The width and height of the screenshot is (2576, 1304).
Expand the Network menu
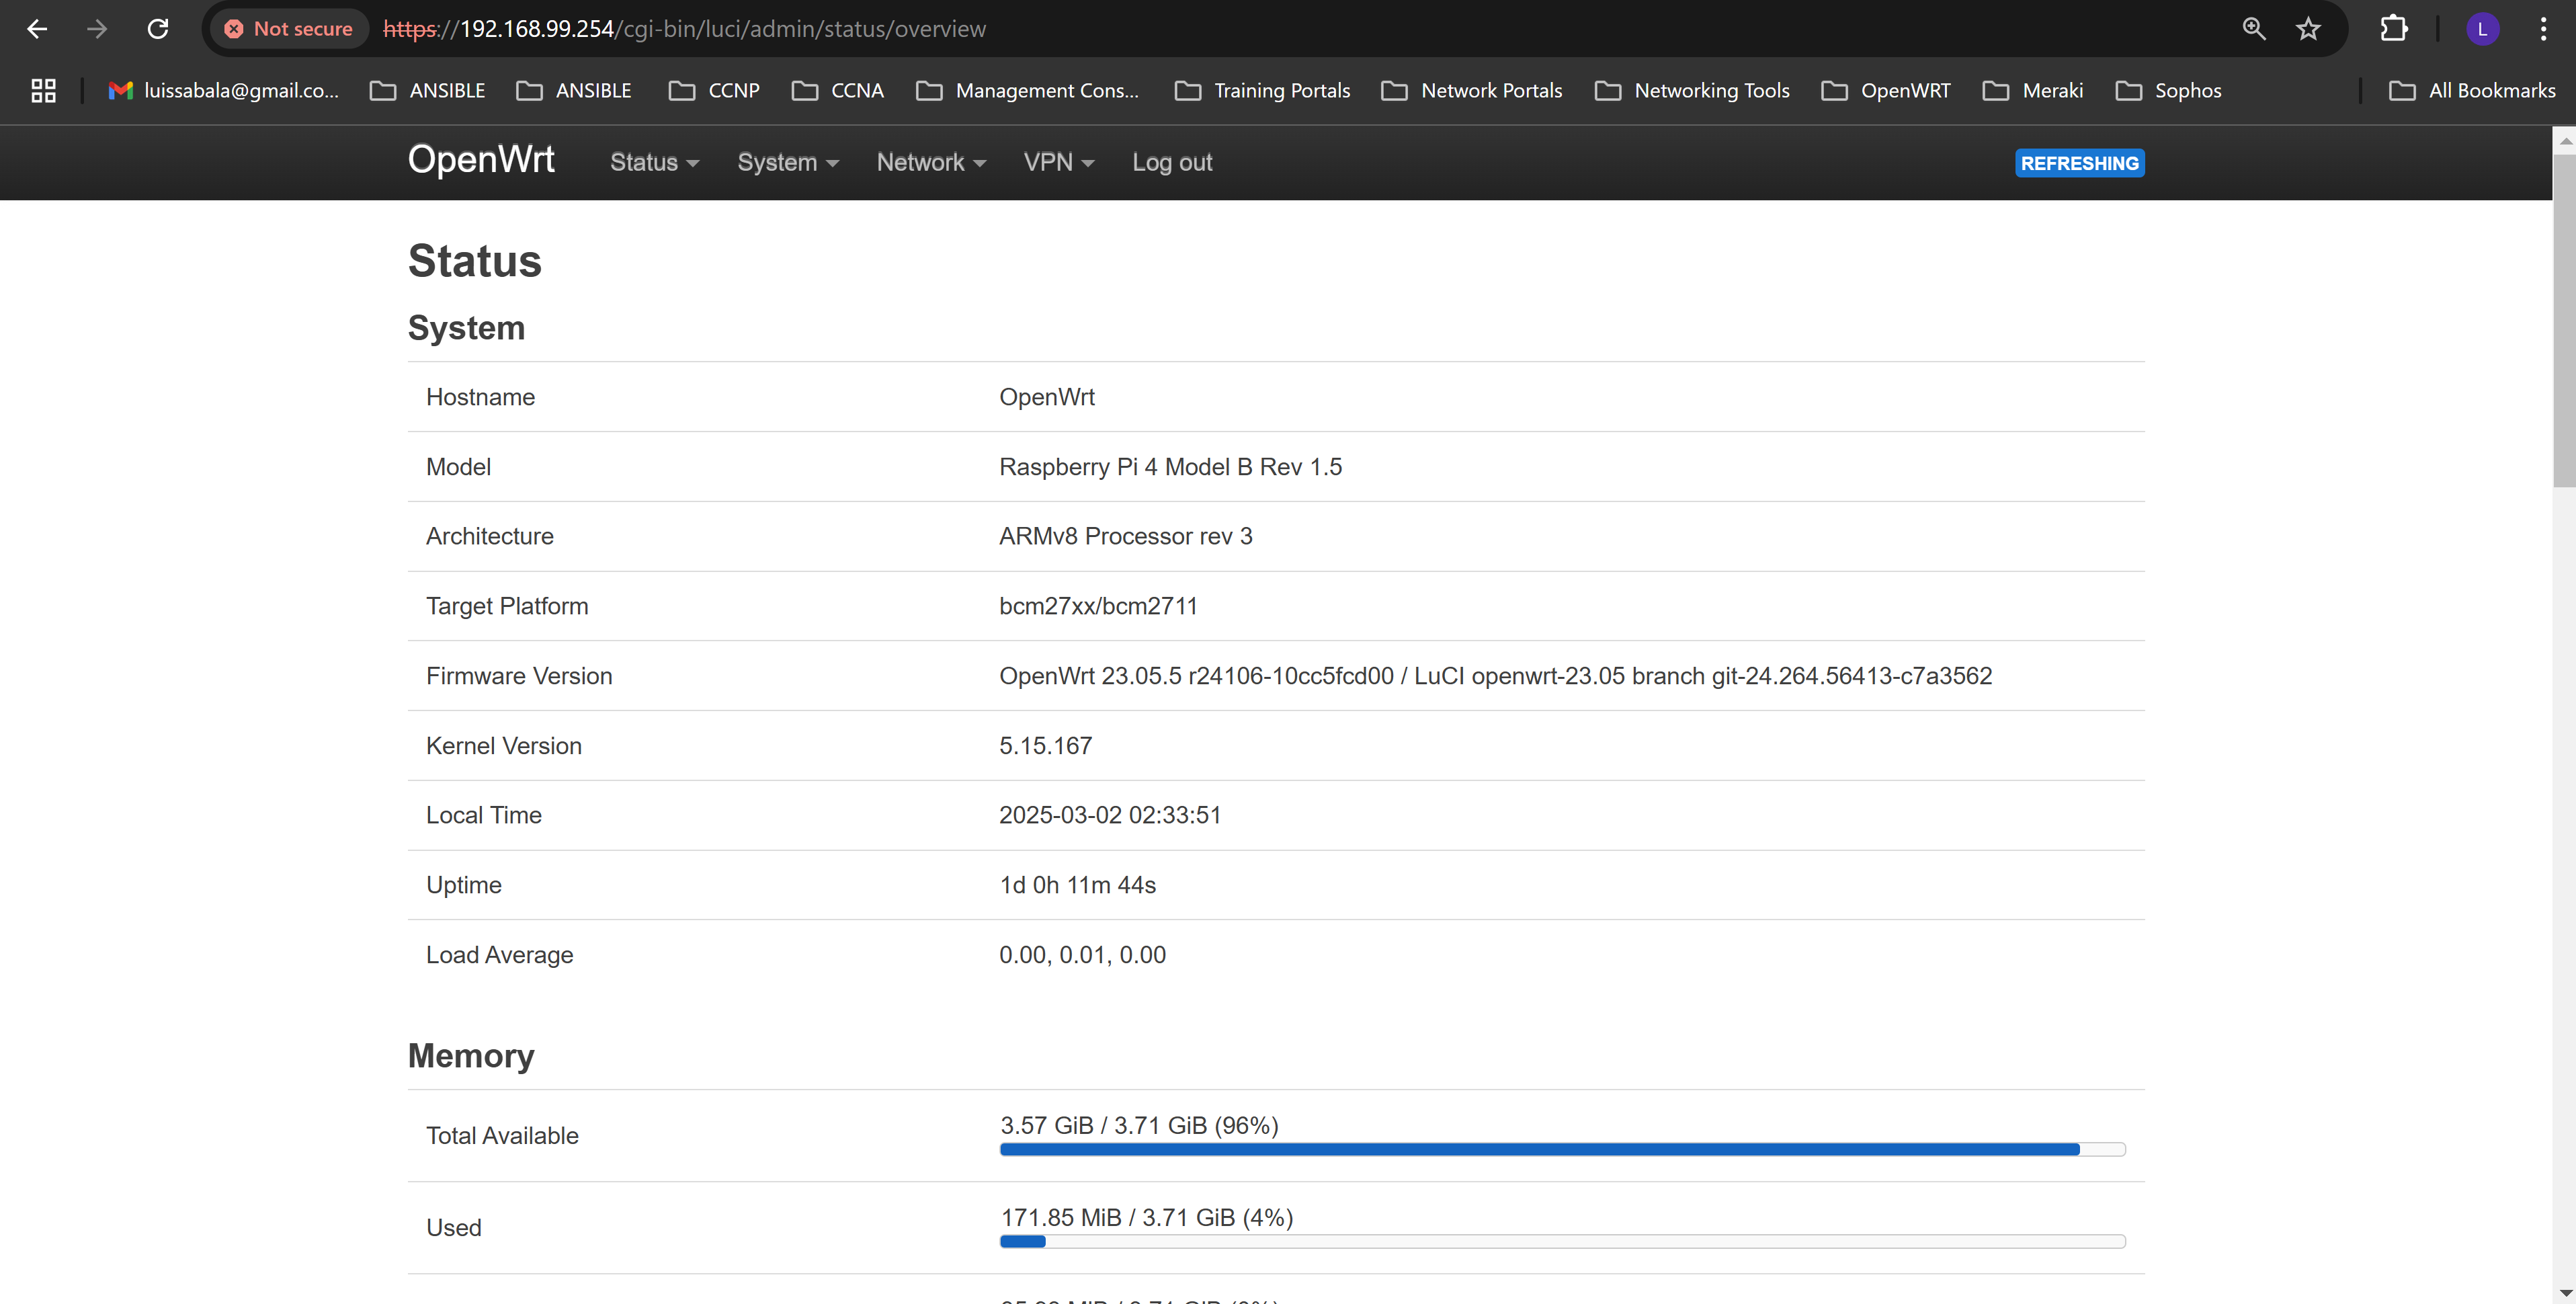(x=931, y=162)
